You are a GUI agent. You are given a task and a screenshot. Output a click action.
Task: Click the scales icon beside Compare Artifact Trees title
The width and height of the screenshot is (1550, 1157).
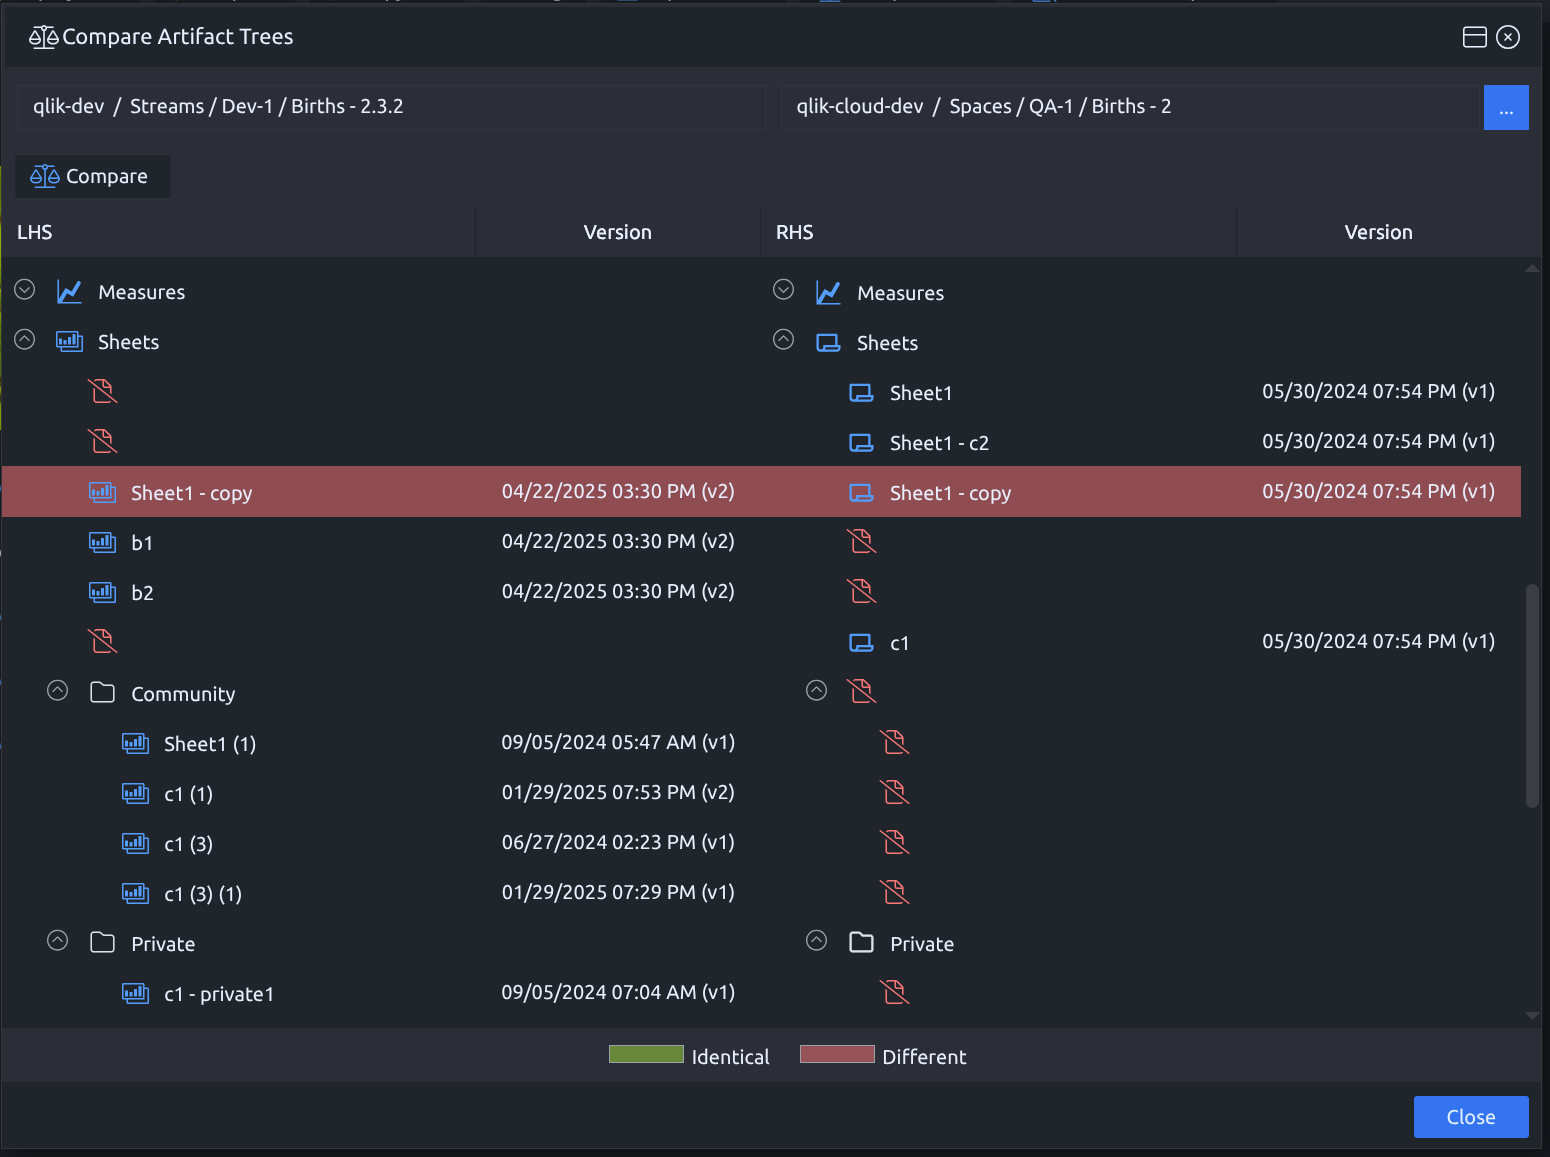[x=42, y=36]
